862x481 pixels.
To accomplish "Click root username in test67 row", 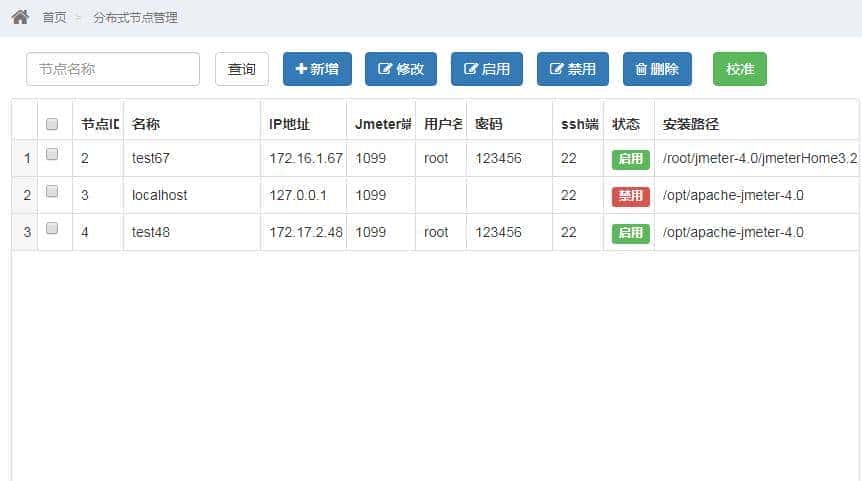I will click(436, 158).
